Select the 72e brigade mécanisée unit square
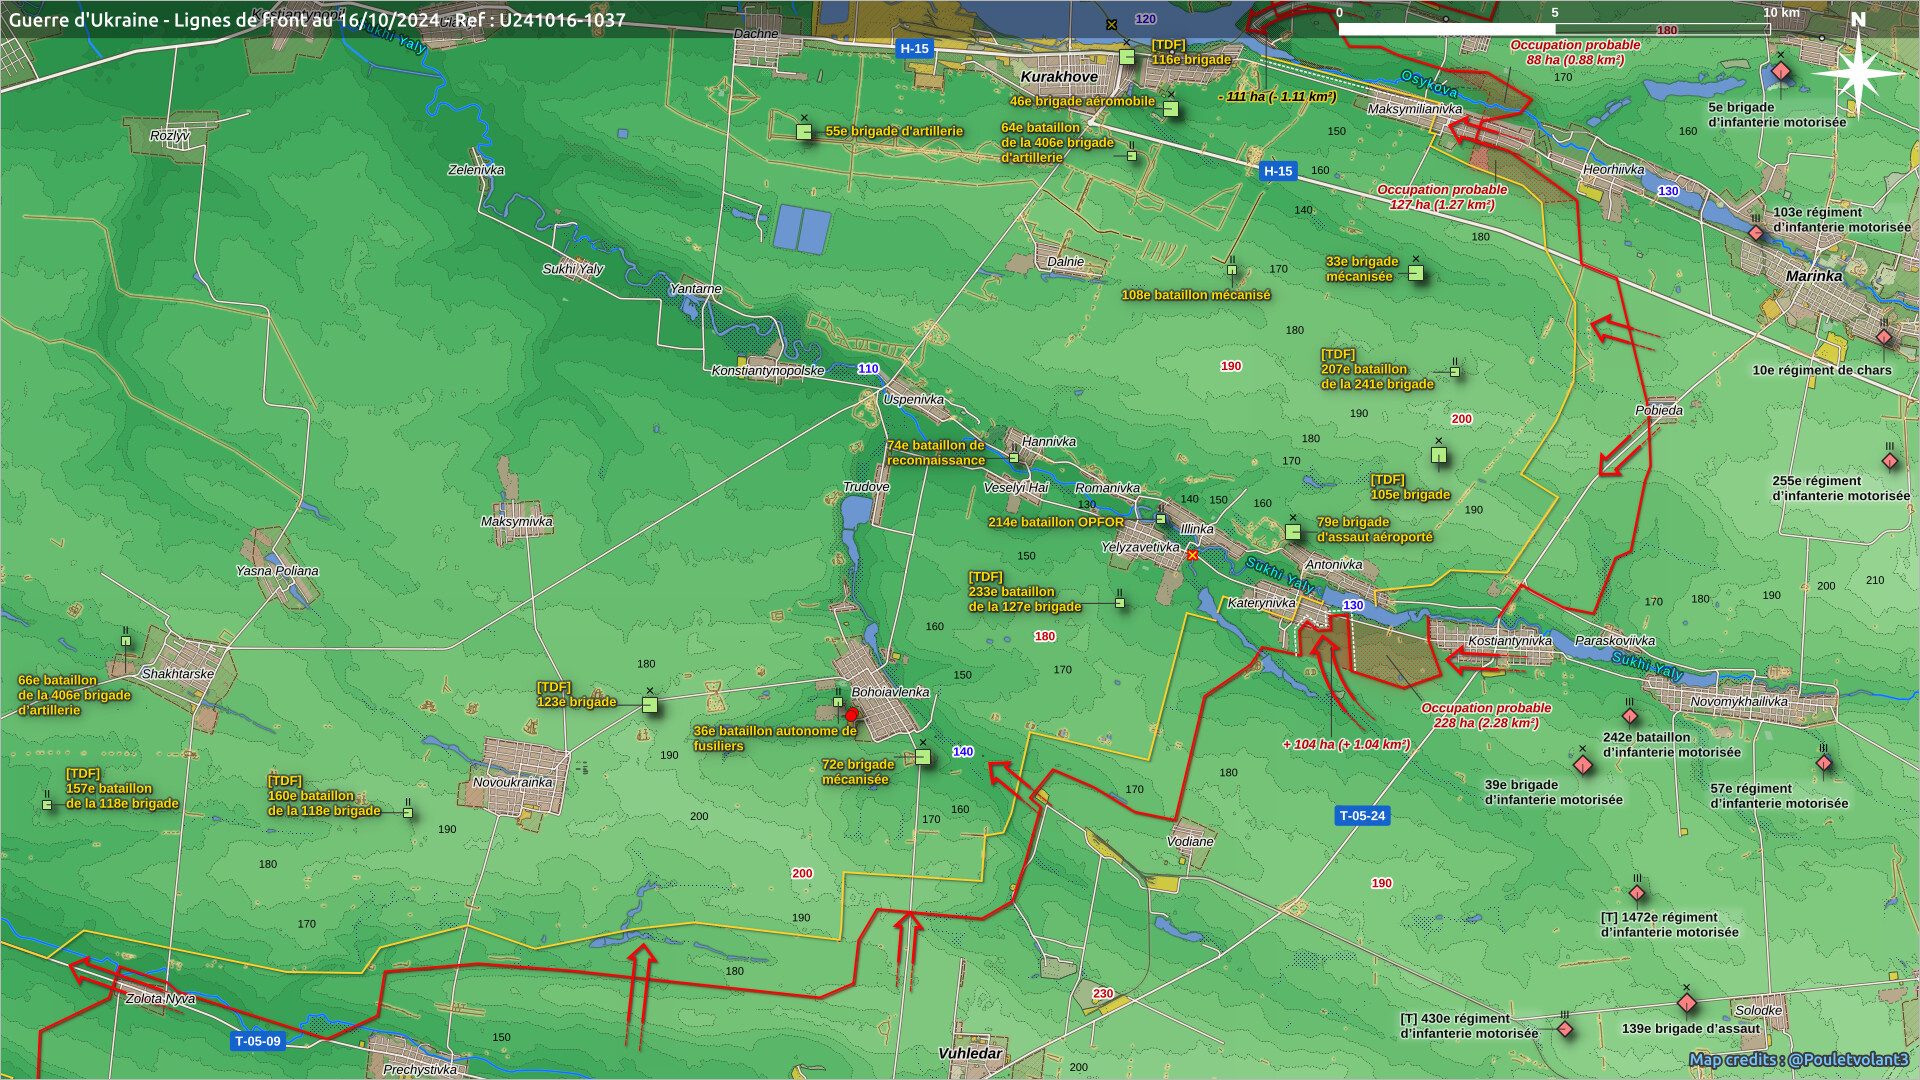The image size is (1920, 1080). click(x=923, y=757)
